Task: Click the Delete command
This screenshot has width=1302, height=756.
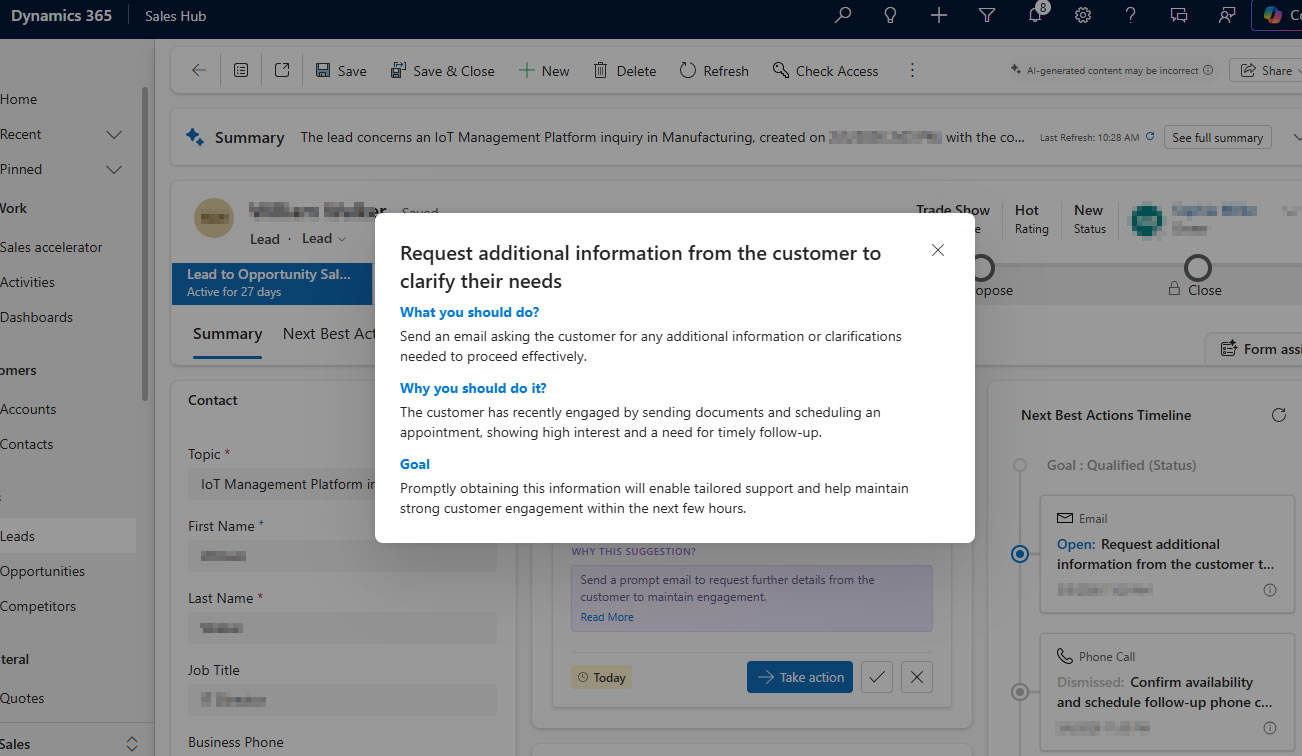Action: [x=625, y=71]
